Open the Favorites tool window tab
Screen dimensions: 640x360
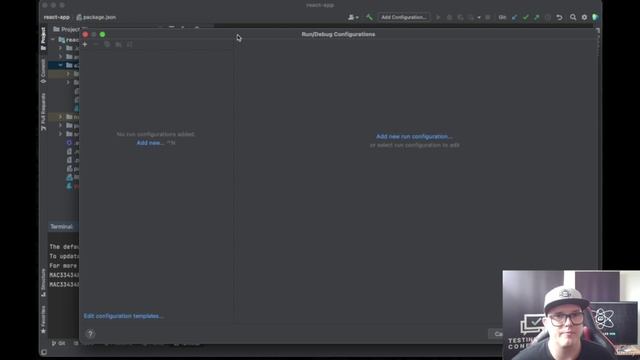point(43,319)
